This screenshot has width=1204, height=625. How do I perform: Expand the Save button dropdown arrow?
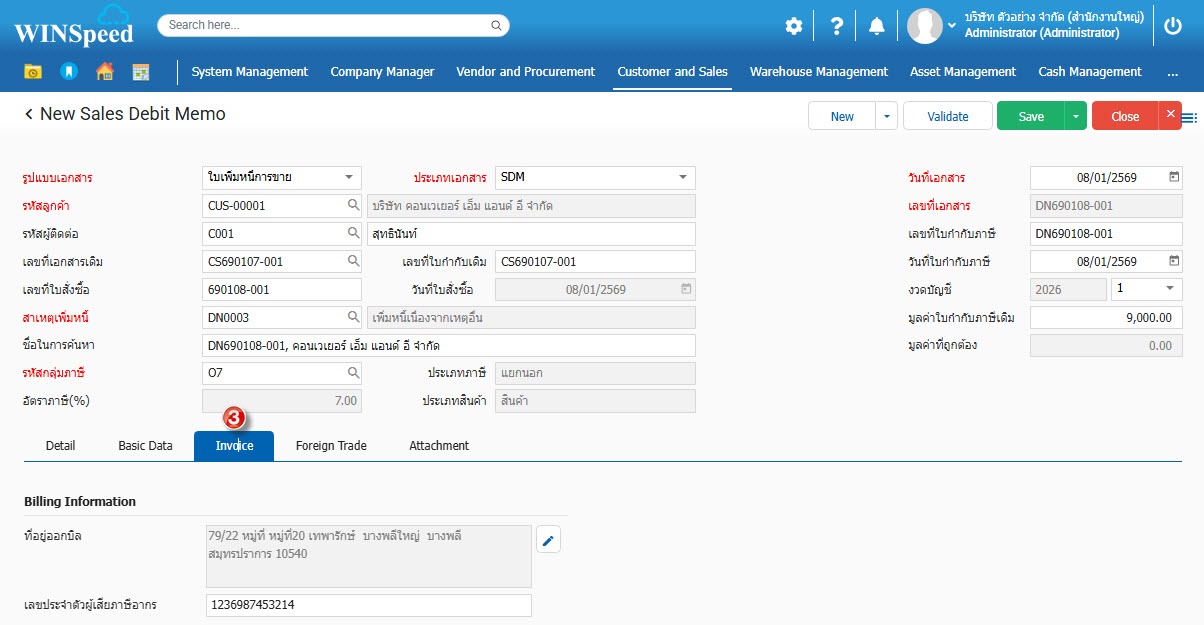click(1075, 116)
